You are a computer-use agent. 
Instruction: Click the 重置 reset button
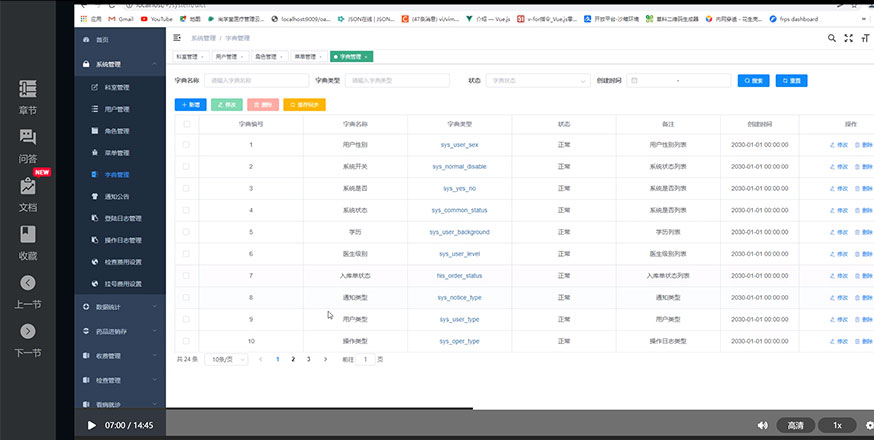[792, 81]
